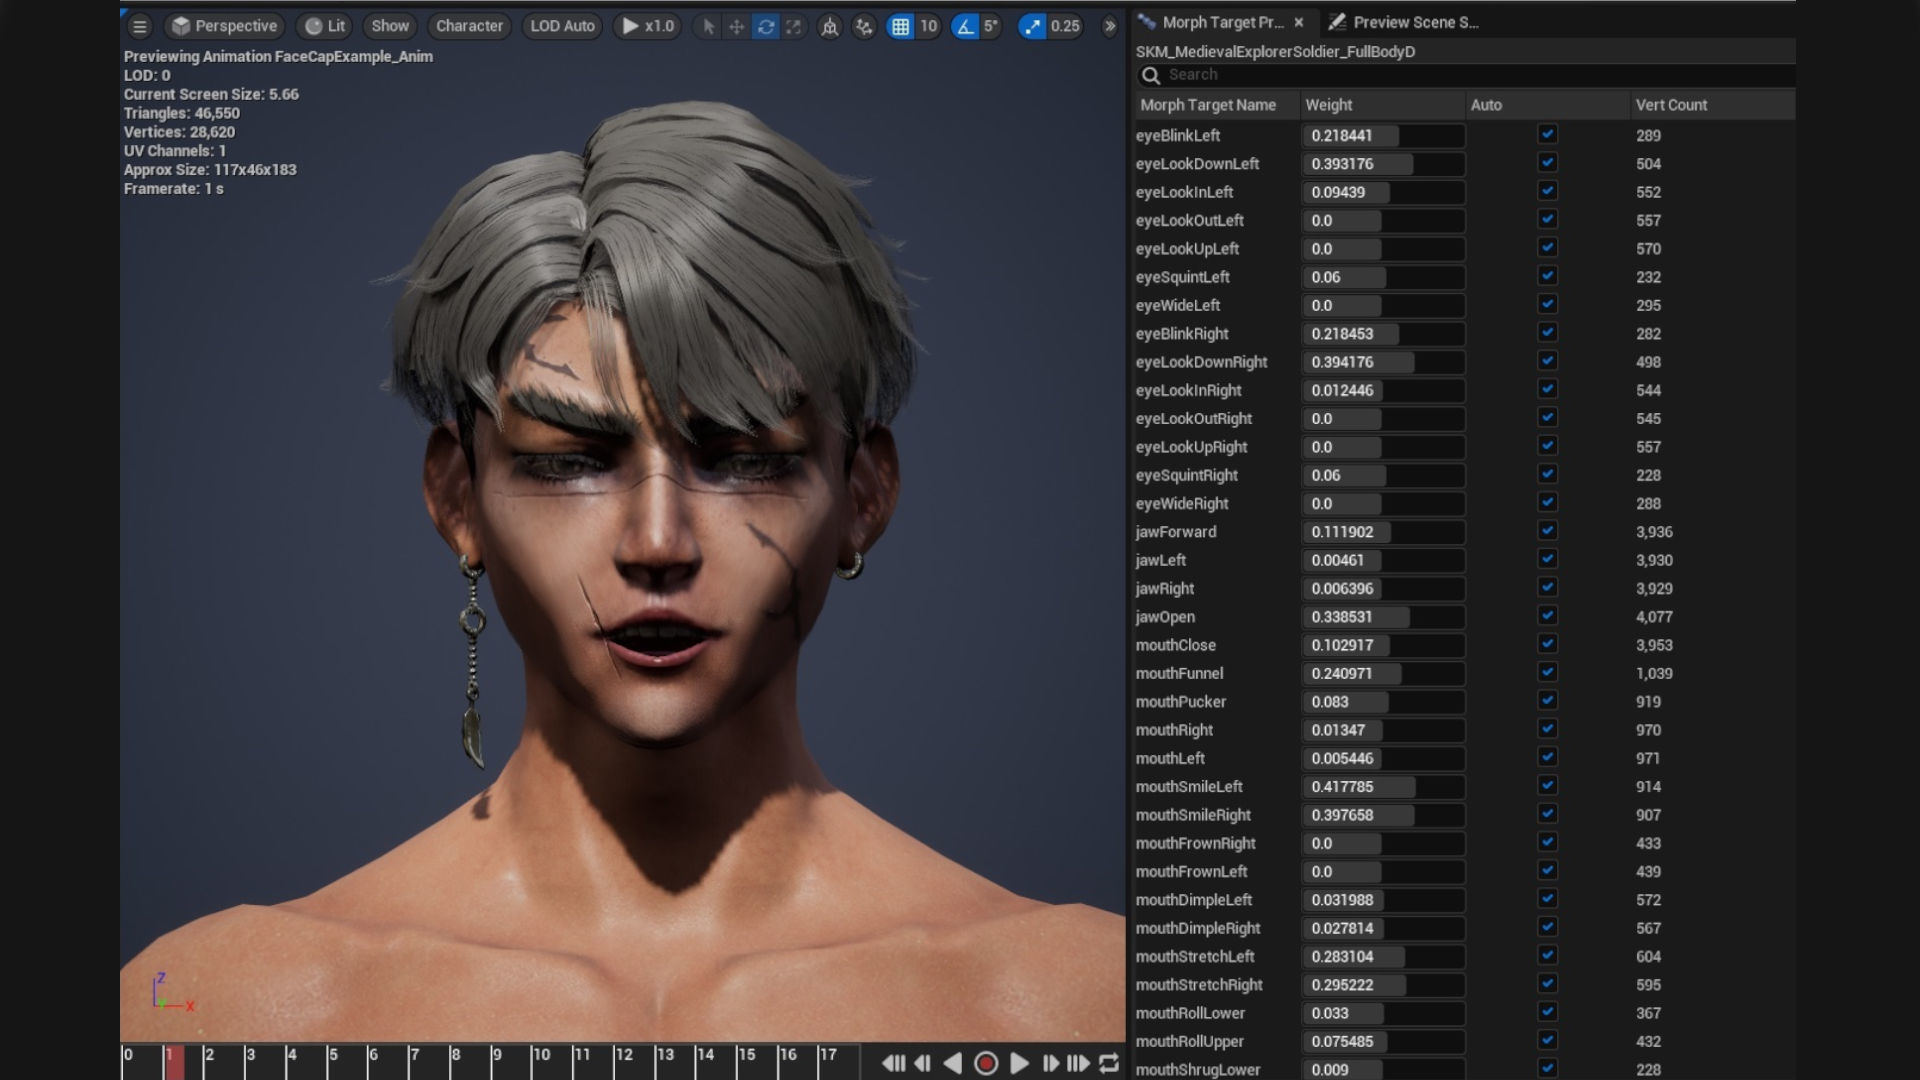Toggle looping playback icon

point(1109,1063)
